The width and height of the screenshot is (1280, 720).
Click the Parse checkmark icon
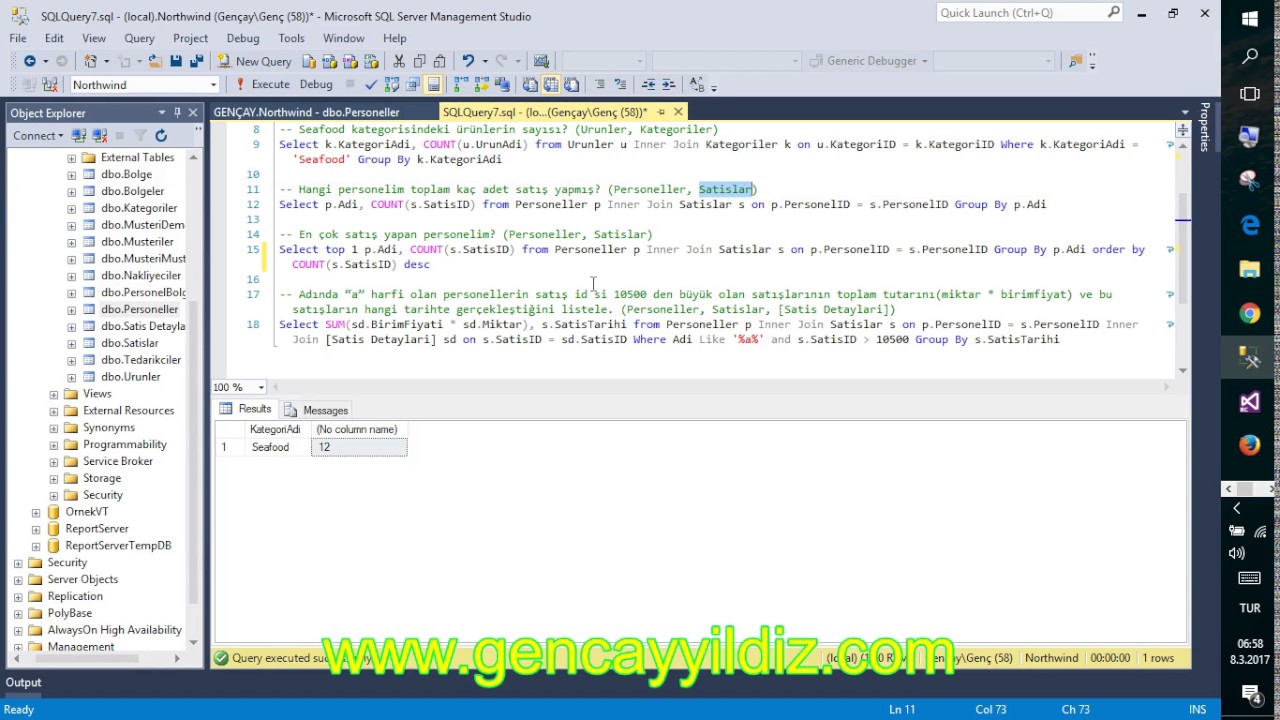371,85
